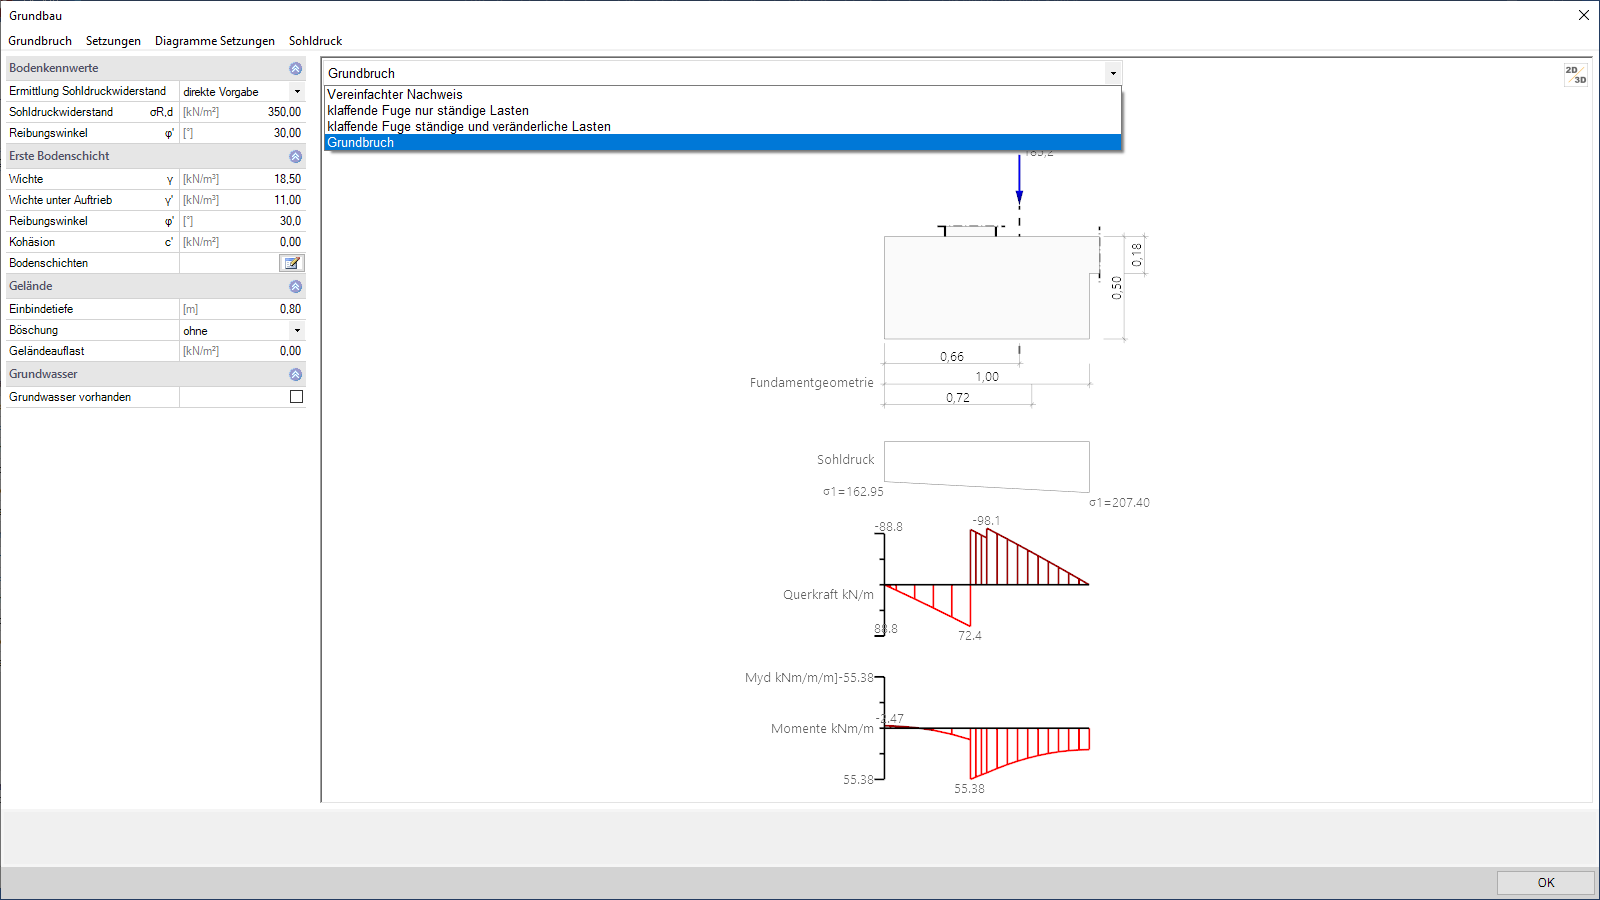The image size is (1600, 900).
Task: Click the 1,00 foundation width dimension
Action: coord(987,377)
